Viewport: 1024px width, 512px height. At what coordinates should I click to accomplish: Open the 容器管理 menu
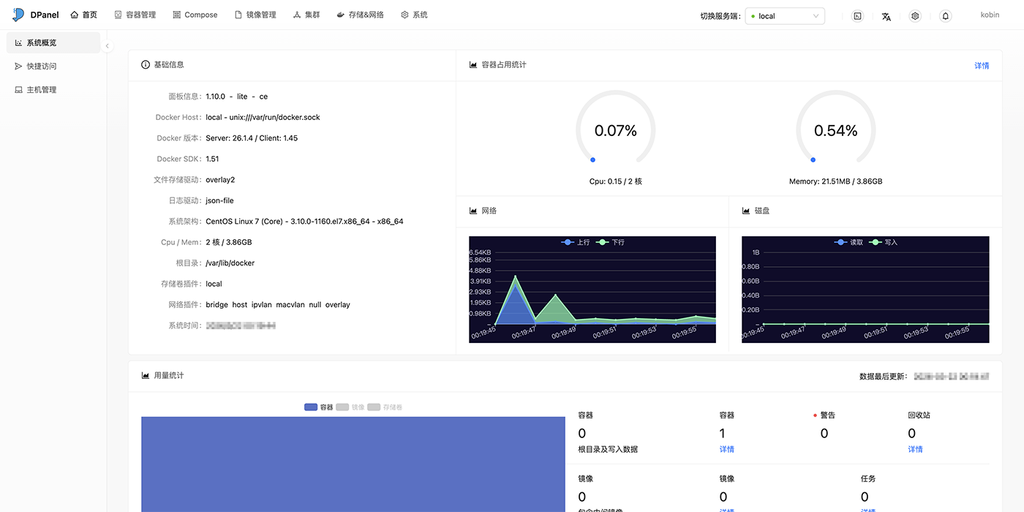click(x=135, y=14)
